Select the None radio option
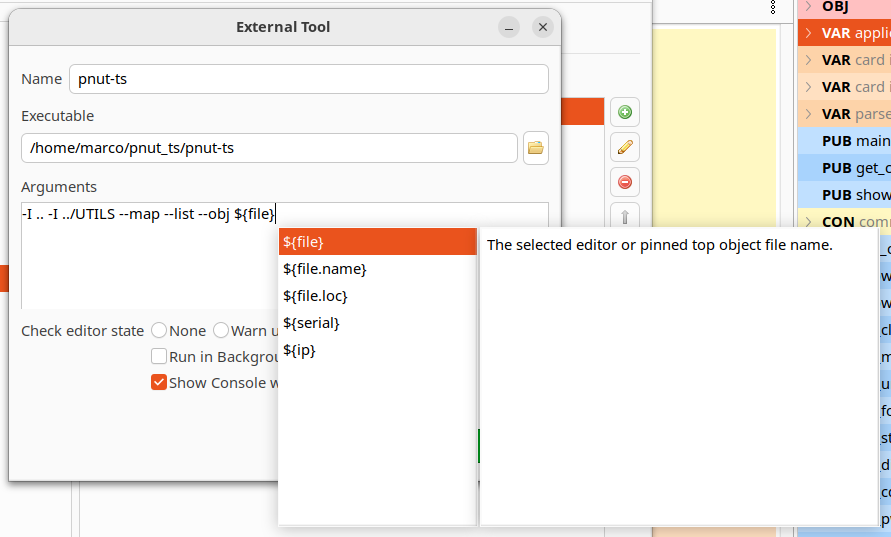 point(159,330)
